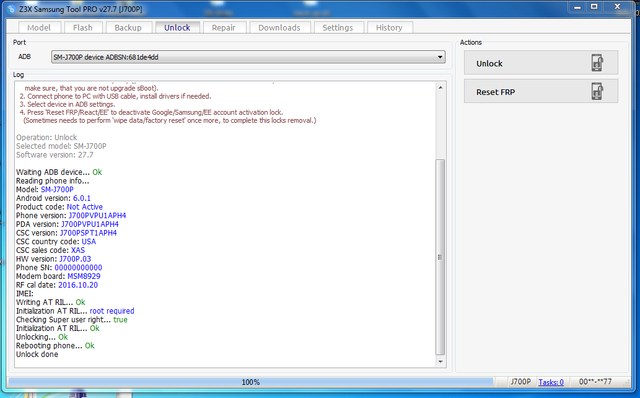Click 'Rebooting phone... Ok' log line
The width and height of the screenshot is (640, 398).
[x=55, y=346]
